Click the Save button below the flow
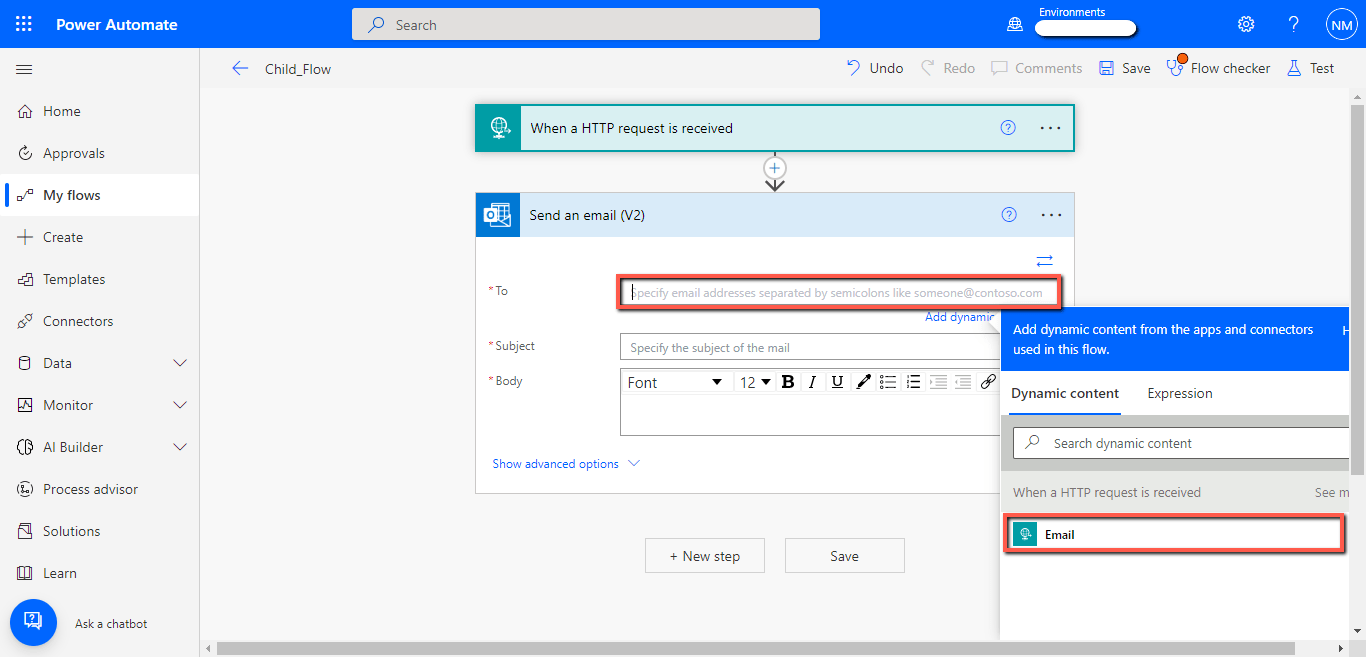The height and width of the screenshot is (657, 1366). [844, 556]
